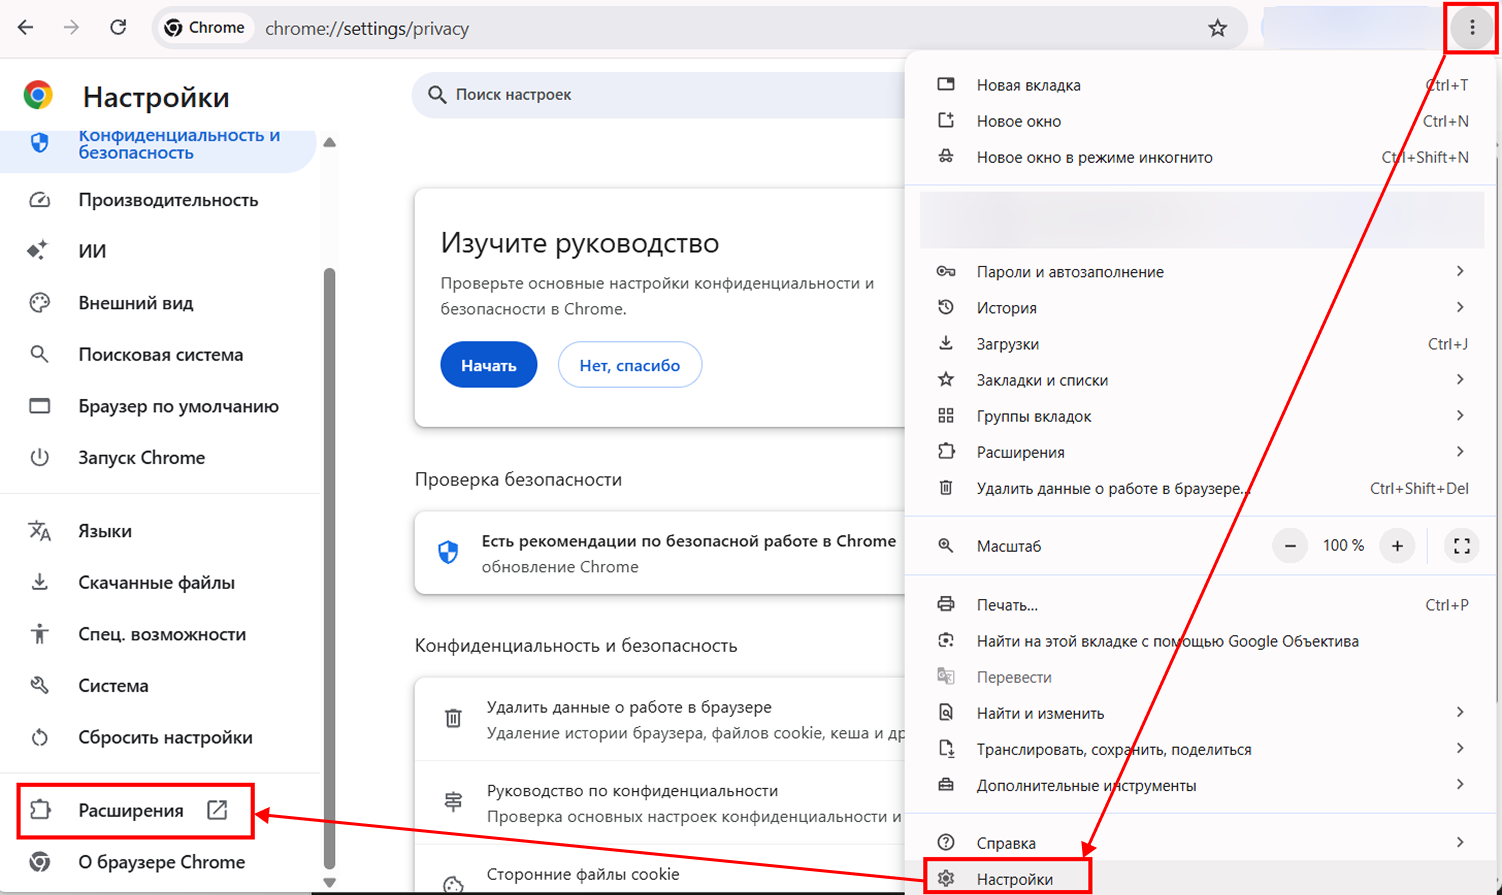Screen dimensions: 1502x895
Task: Expand the Расширения submenu in the menu
Action: click(1460, 451)
